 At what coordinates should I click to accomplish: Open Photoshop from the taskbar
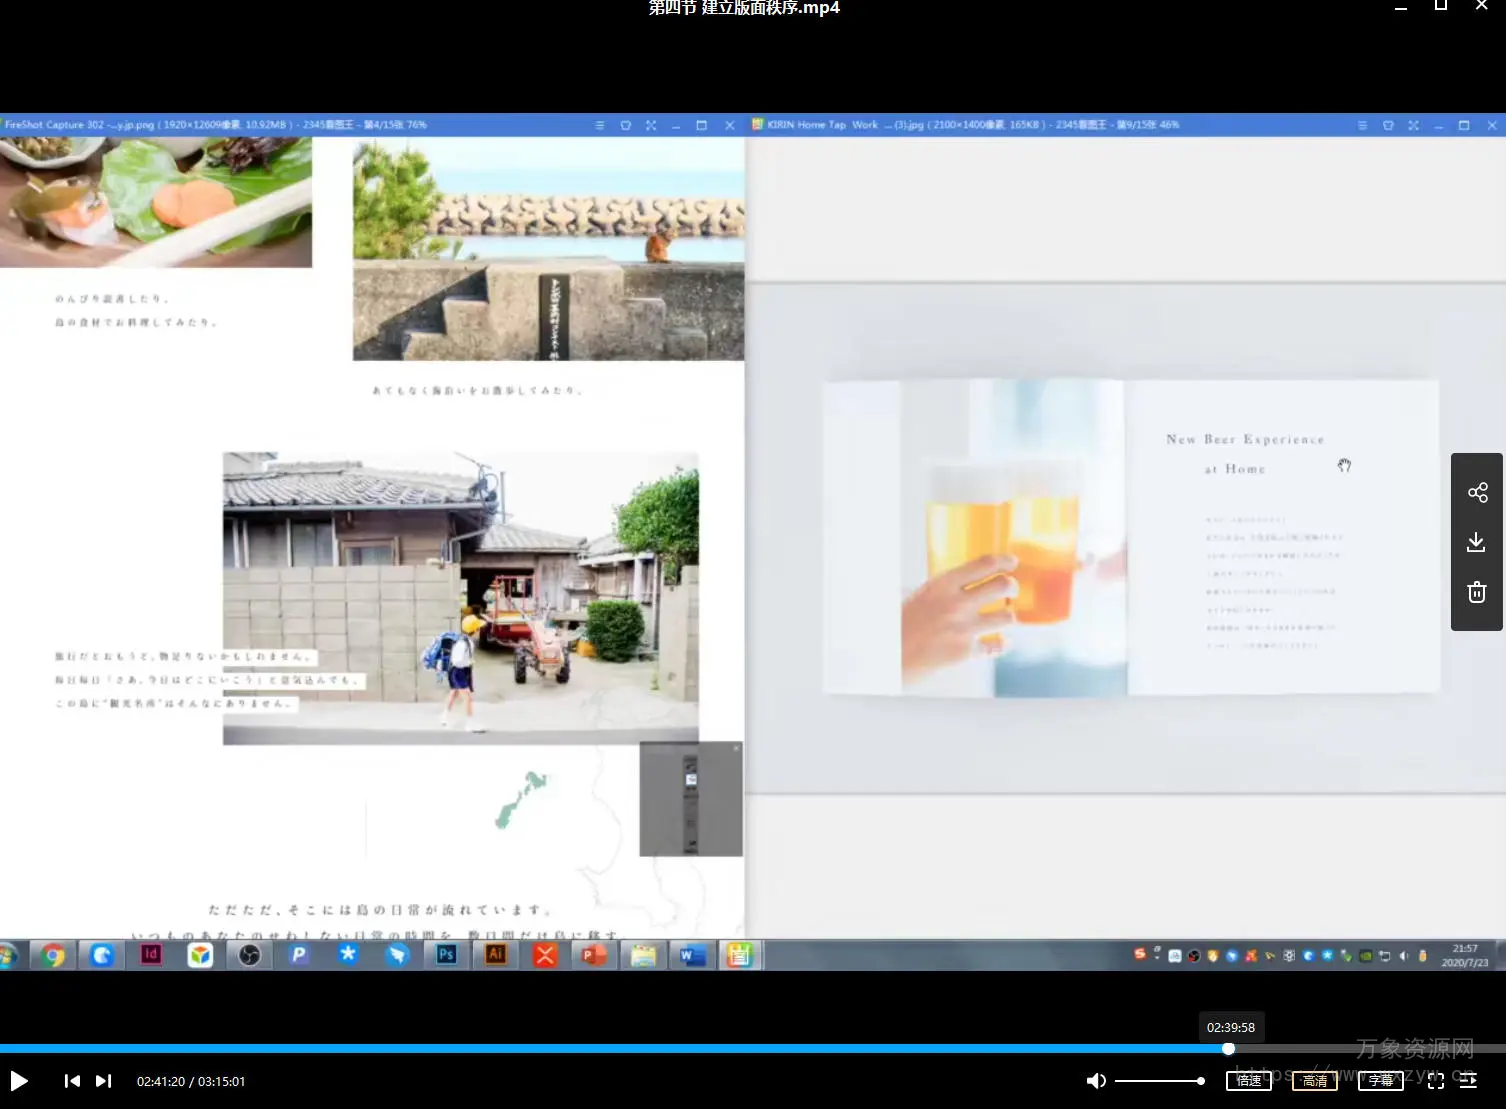coord(446,955)
